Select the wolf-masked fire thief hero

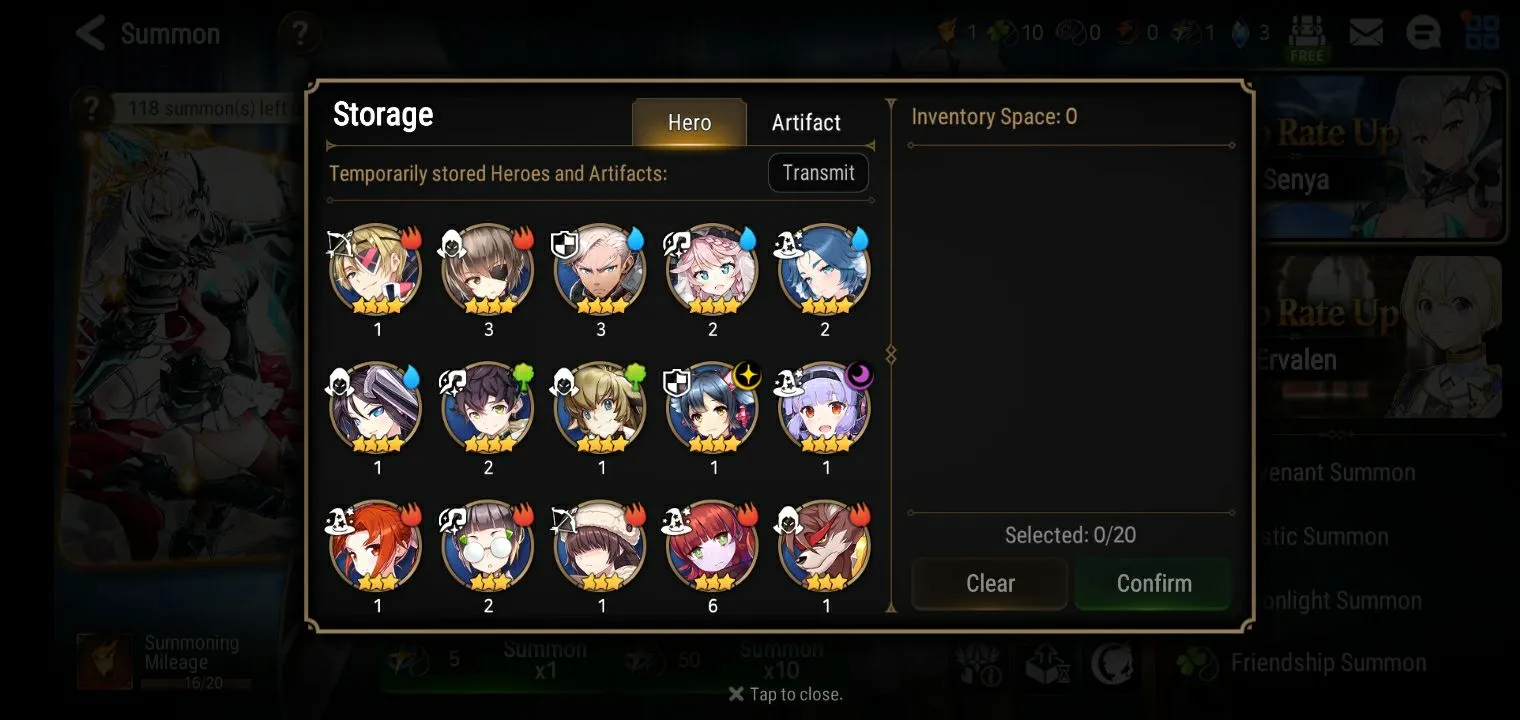click(x=824, y=547)
